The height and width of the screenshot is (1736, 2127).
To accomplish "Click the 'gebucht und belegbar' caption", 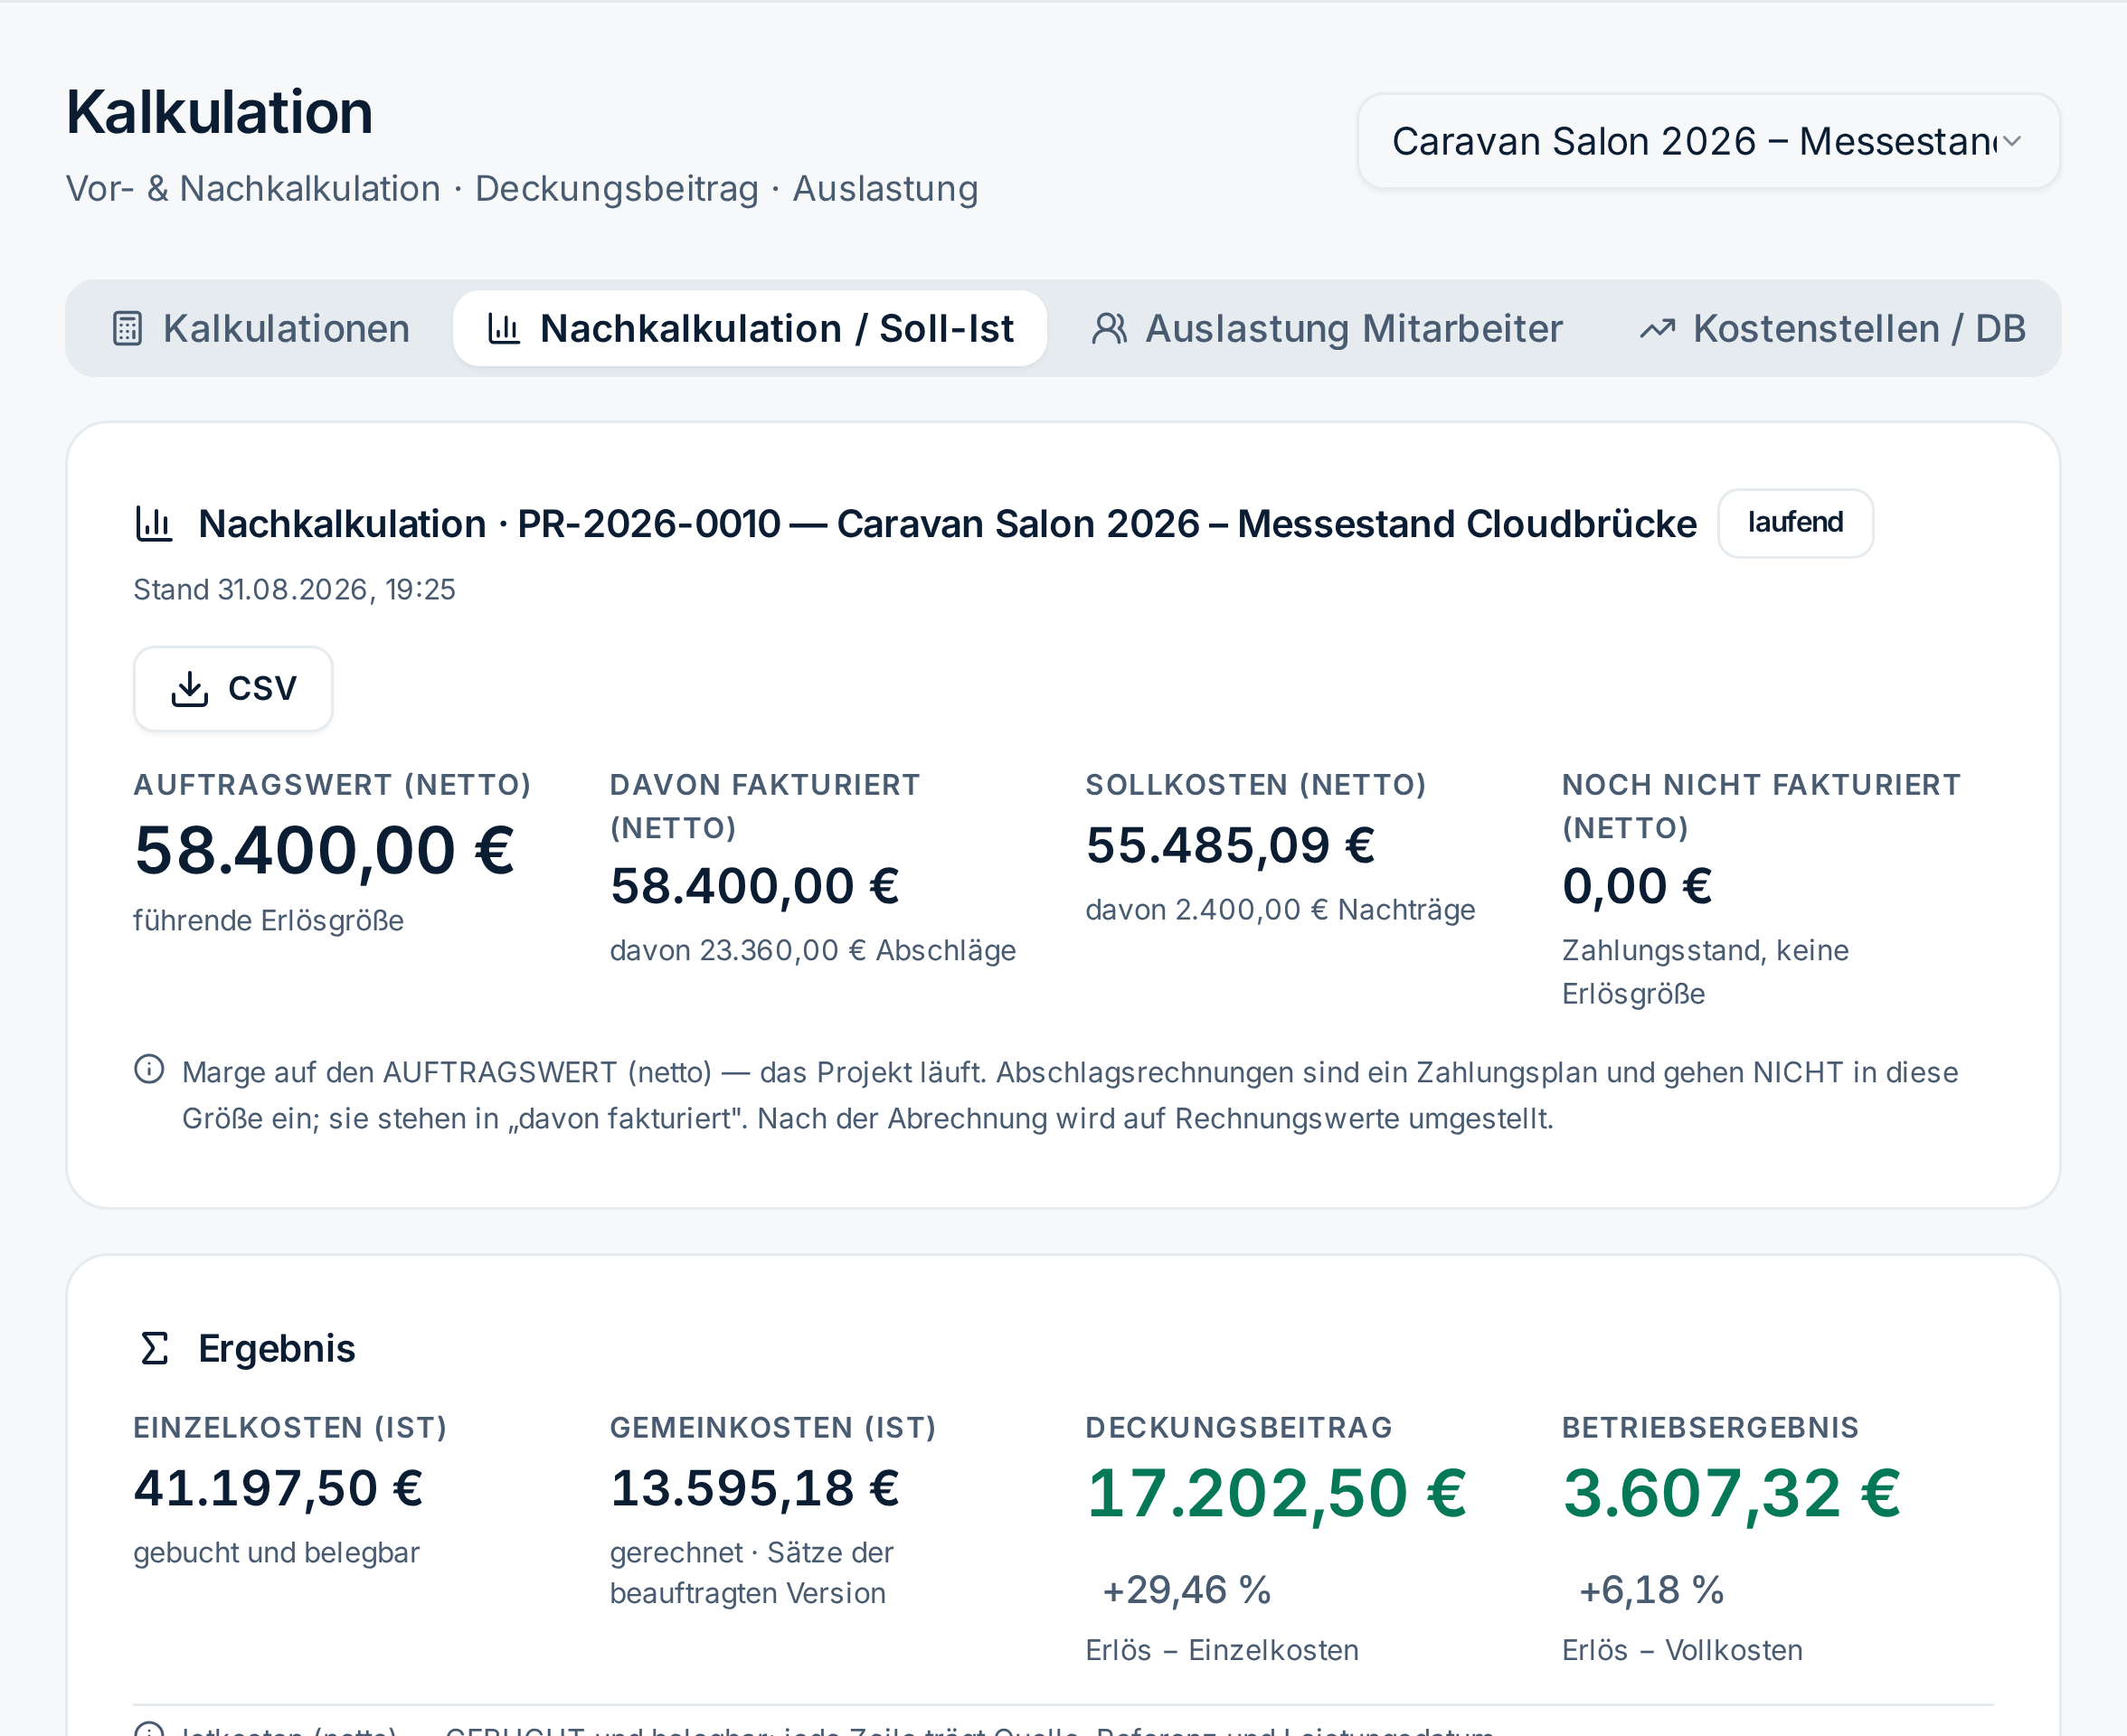I will click(276, 1552).
